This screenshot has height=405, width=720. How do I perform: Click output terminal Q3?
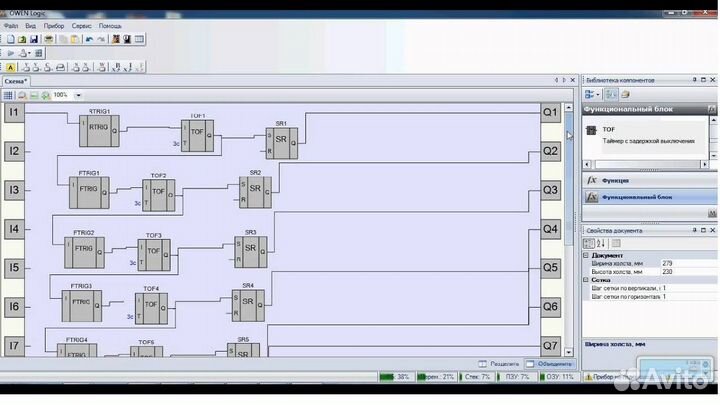click(x=551, y=190)
